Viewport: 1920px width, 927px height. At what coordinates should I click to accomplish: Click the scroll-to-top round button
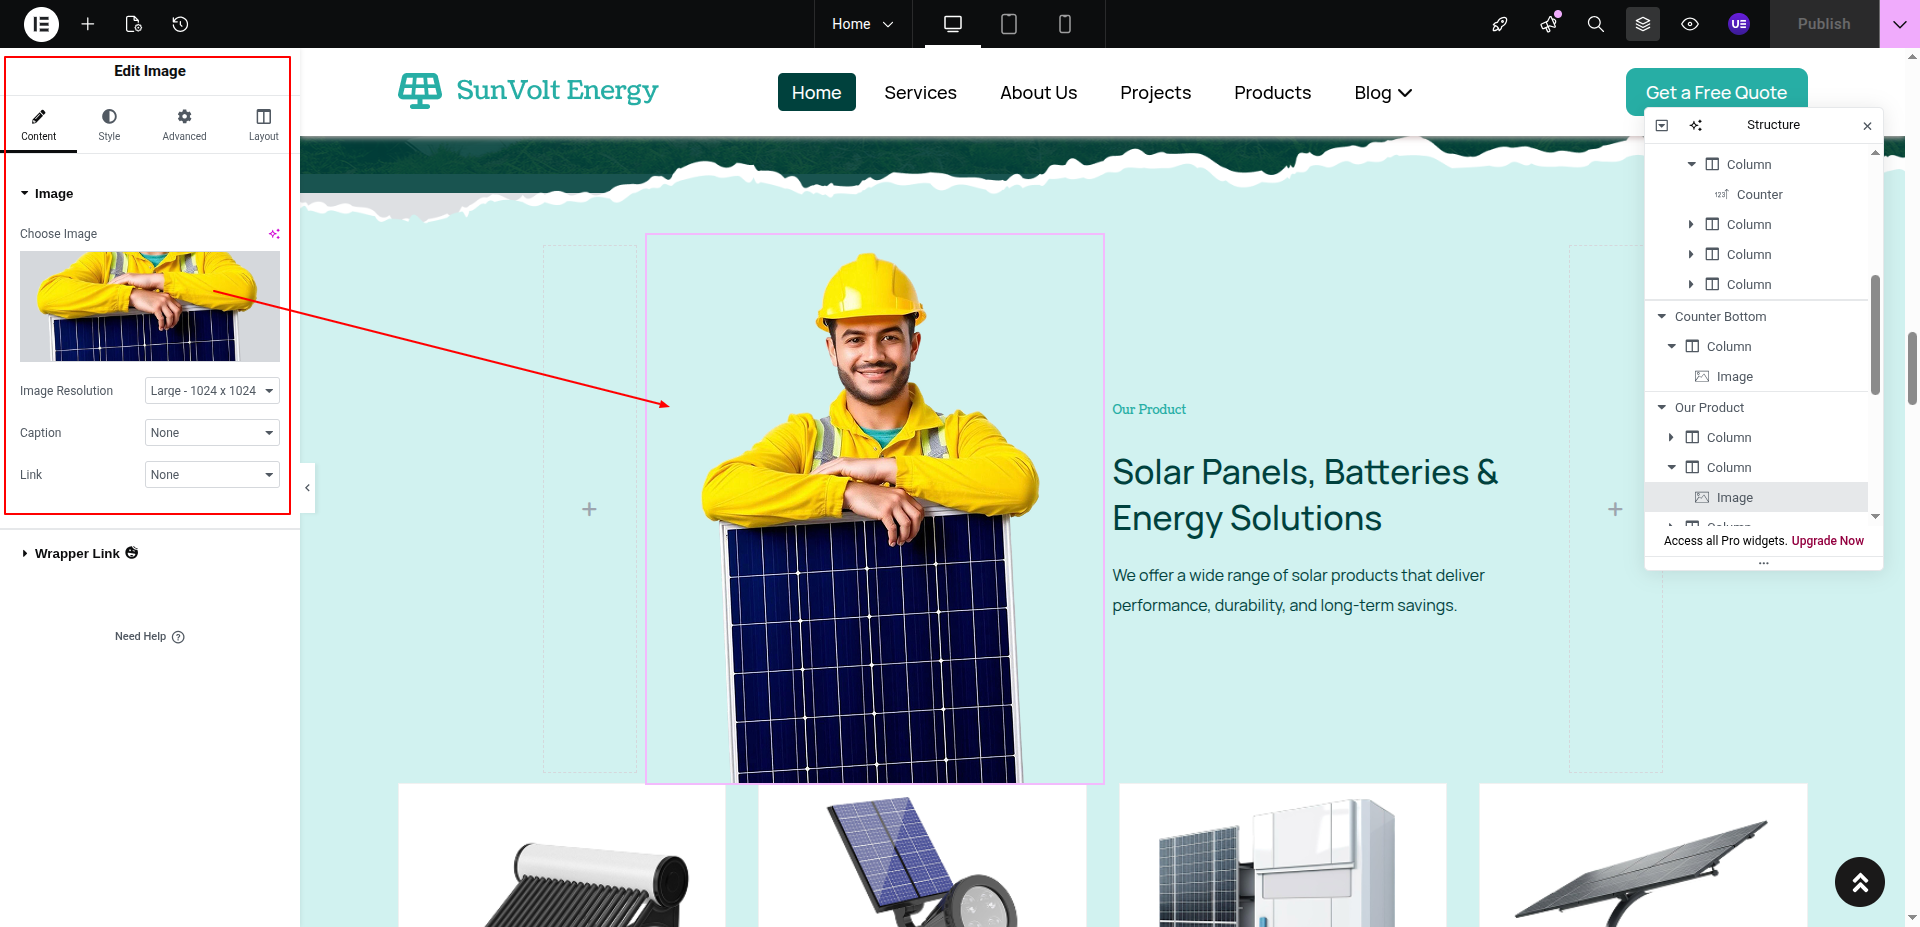pyautogui.click(x=1859, y=882)
